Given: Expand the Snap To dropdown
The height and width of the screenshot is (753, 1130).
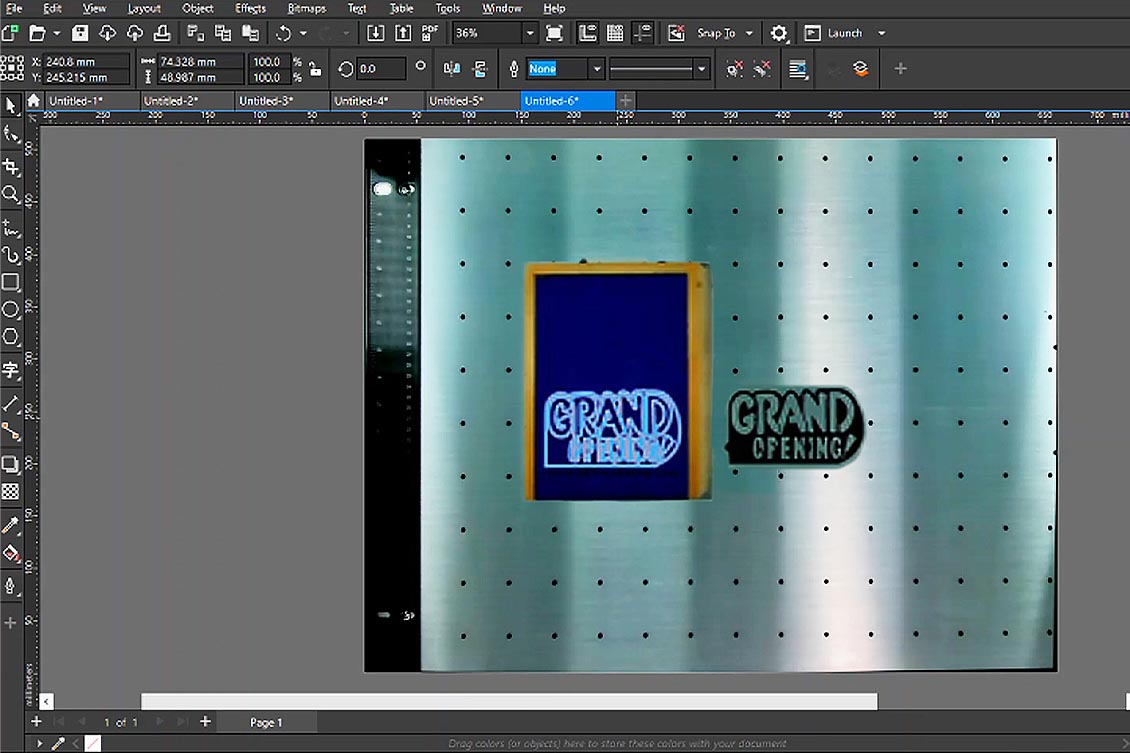Looking at the screenshot, I should click(x=749, y=33).
